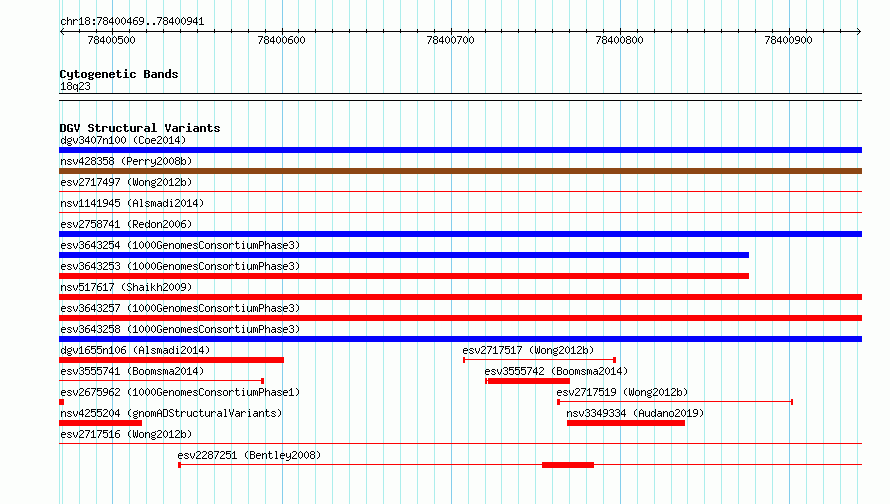Open the esv2717519 (Wong2012b) variant label

(622, 392)
